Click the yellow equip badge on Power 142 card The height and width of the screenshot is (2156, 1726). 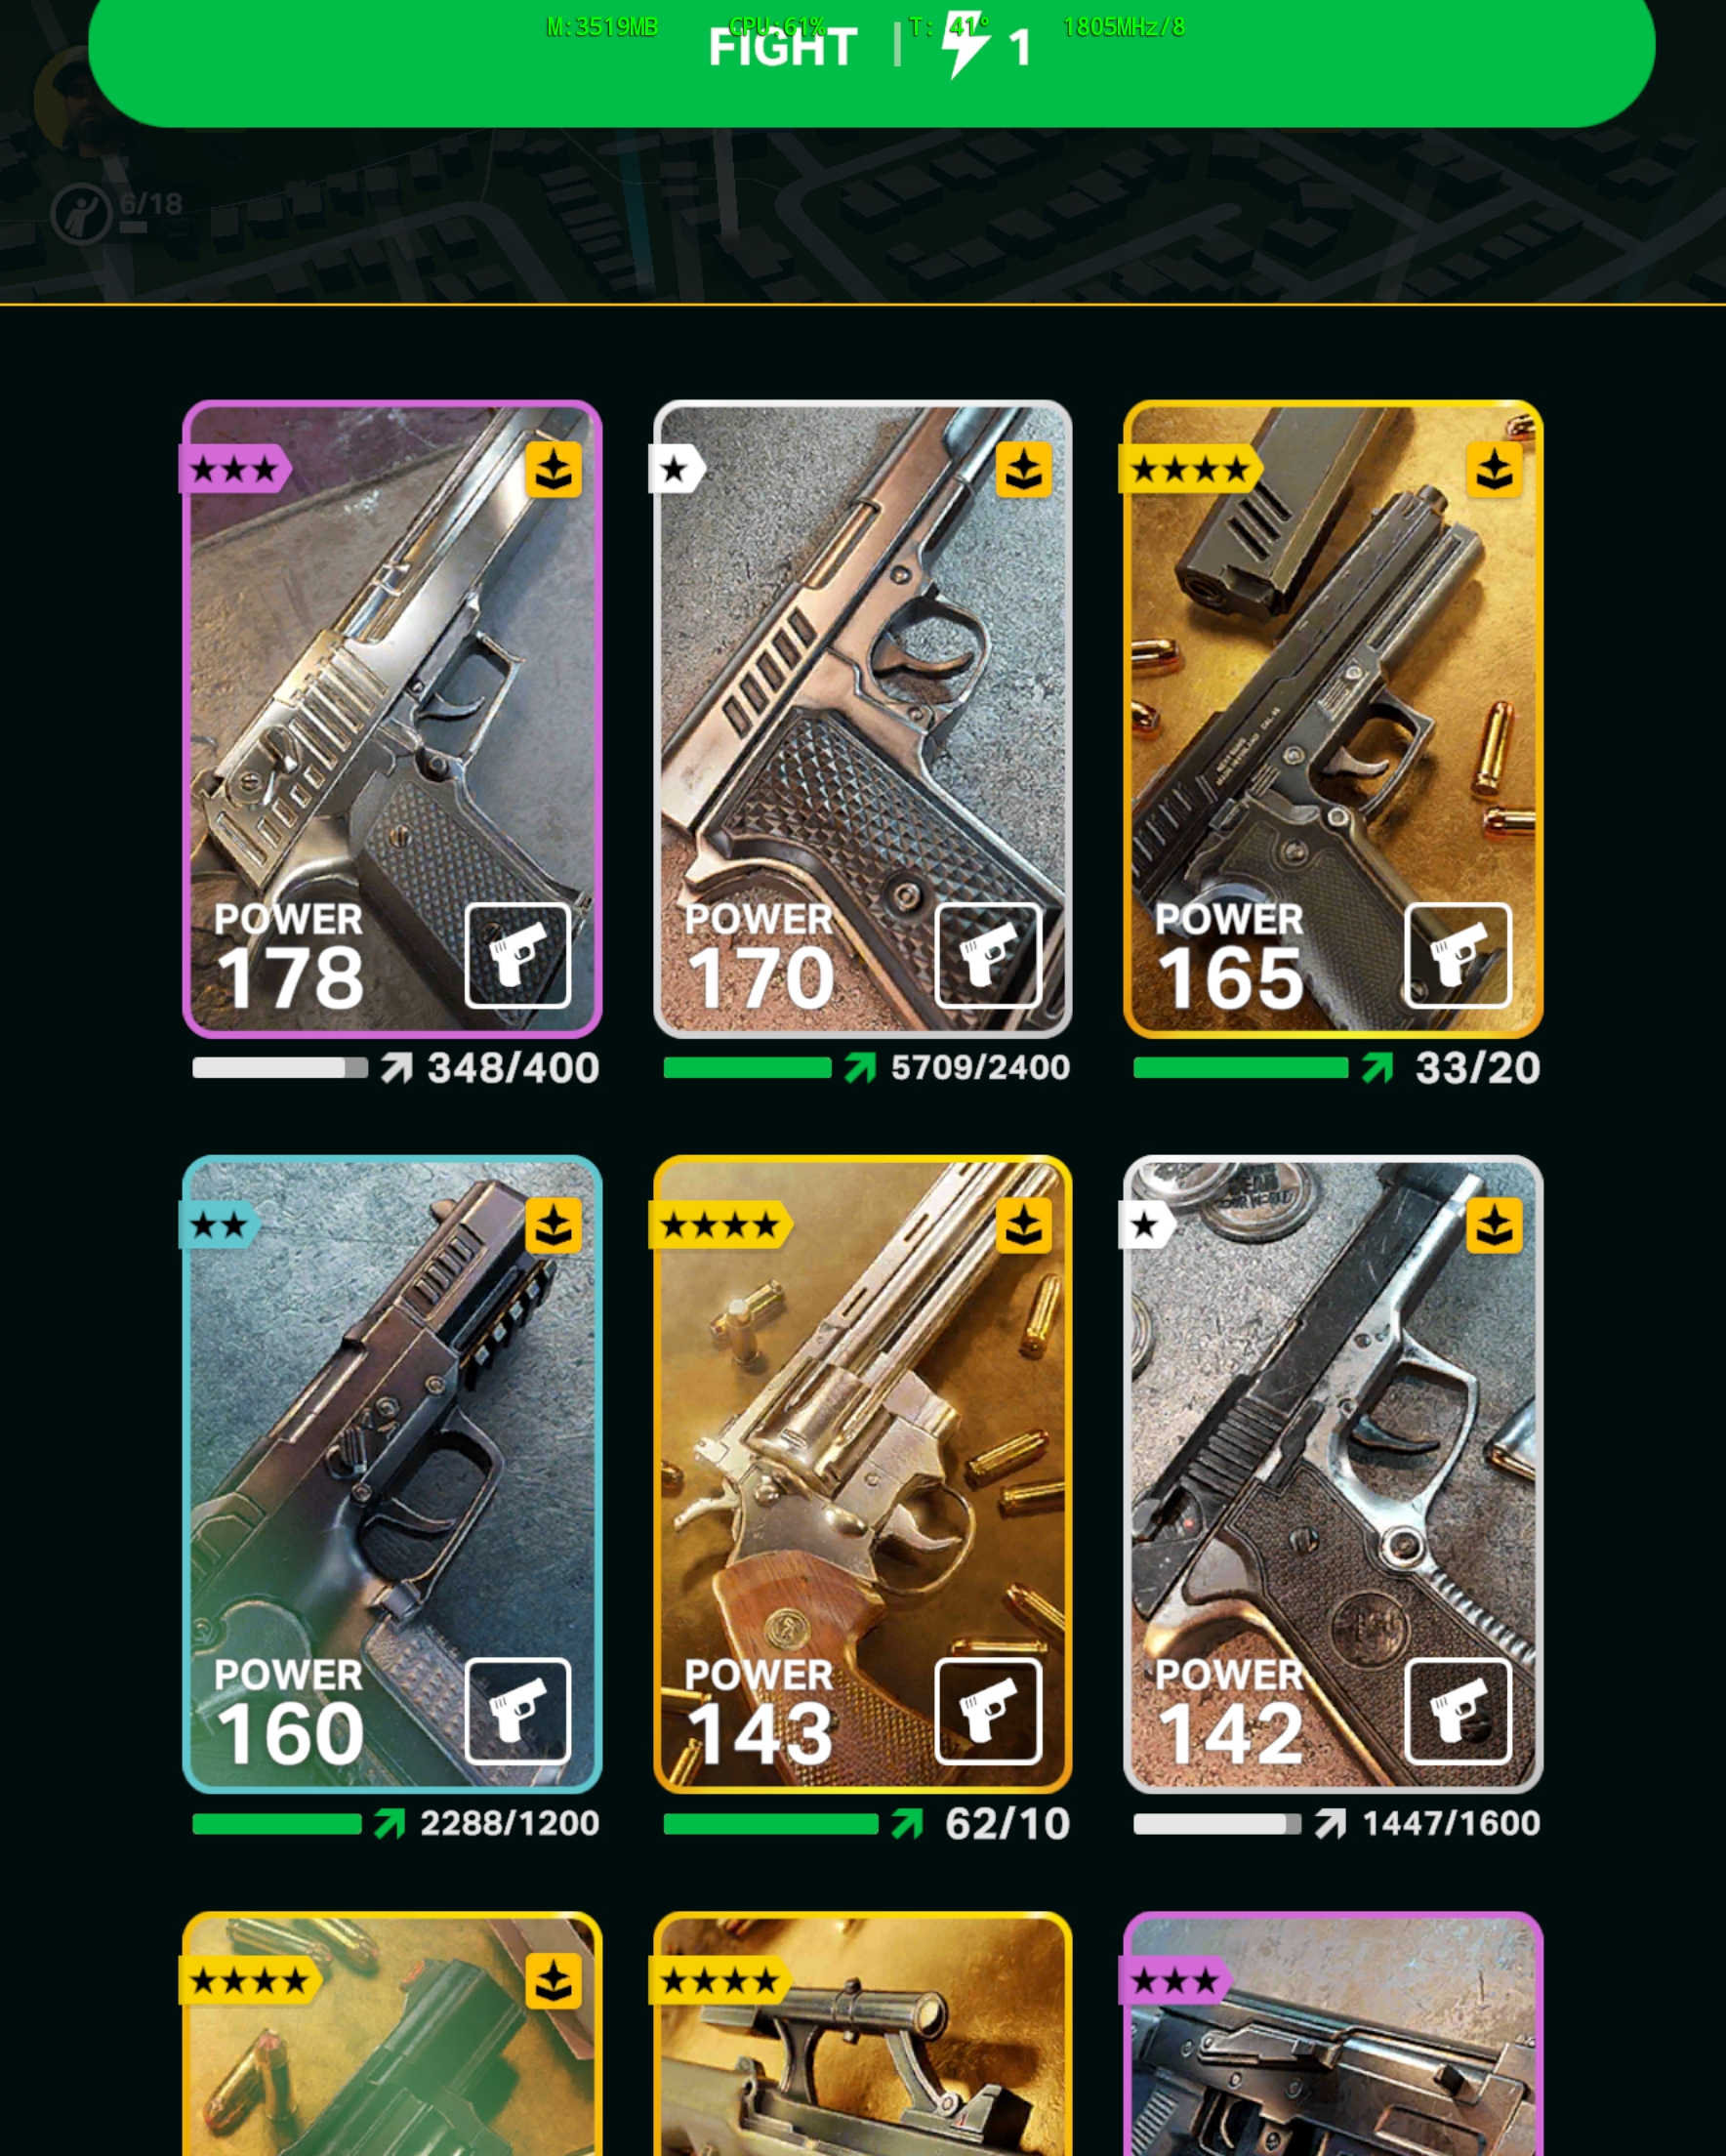pos(1494,1225)
